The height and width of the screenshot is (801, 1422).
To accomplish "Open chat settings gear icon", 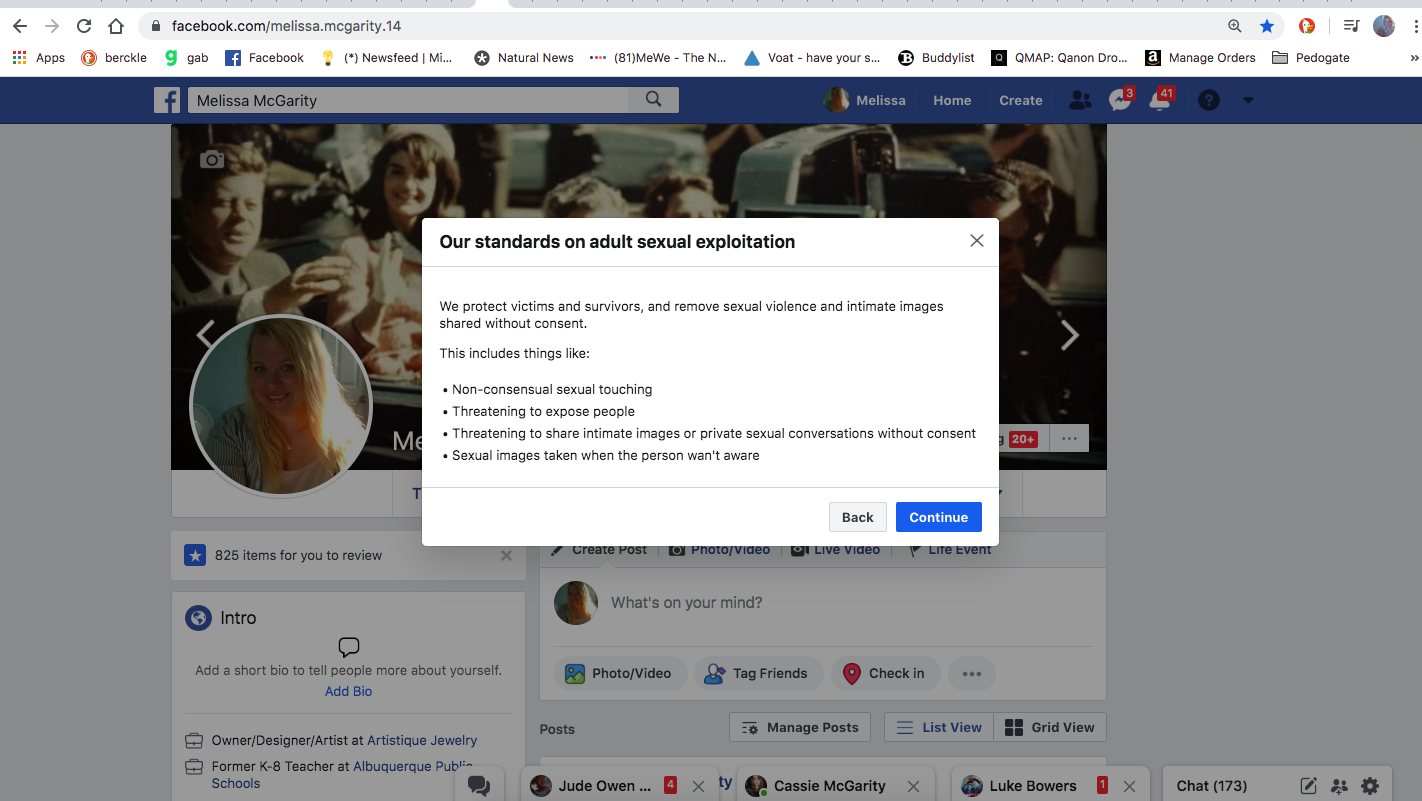I will [1370, 786].
